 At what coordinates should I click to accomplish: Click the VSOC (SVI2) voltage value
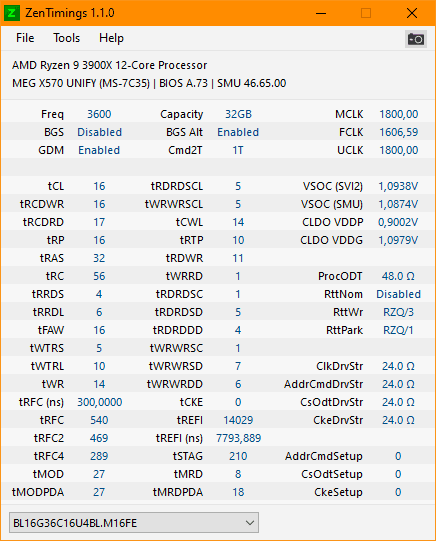coord(398,186)
